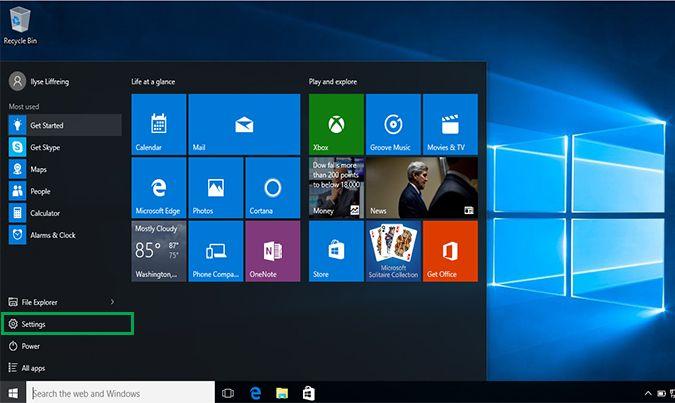Click the Windows Start button
The image size is (675, 403).
pos(13,393)
